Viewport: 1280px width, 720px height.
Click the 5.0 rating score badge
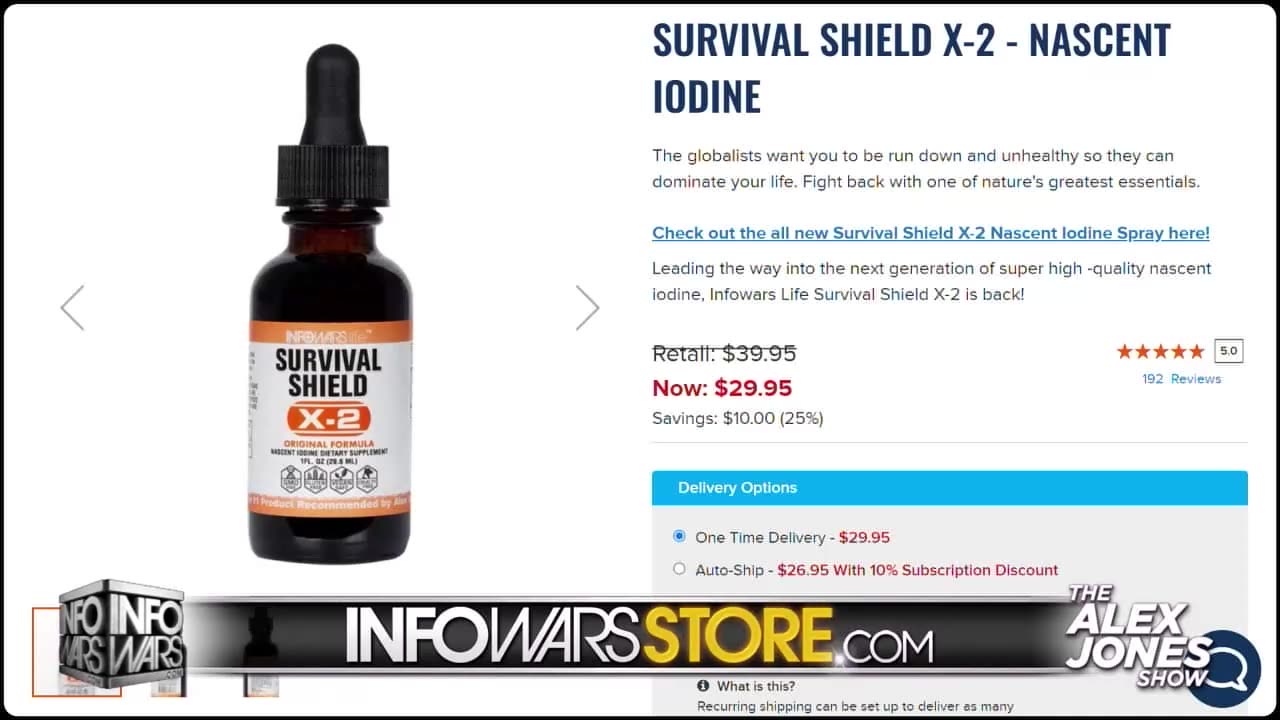click(1229, 351)
